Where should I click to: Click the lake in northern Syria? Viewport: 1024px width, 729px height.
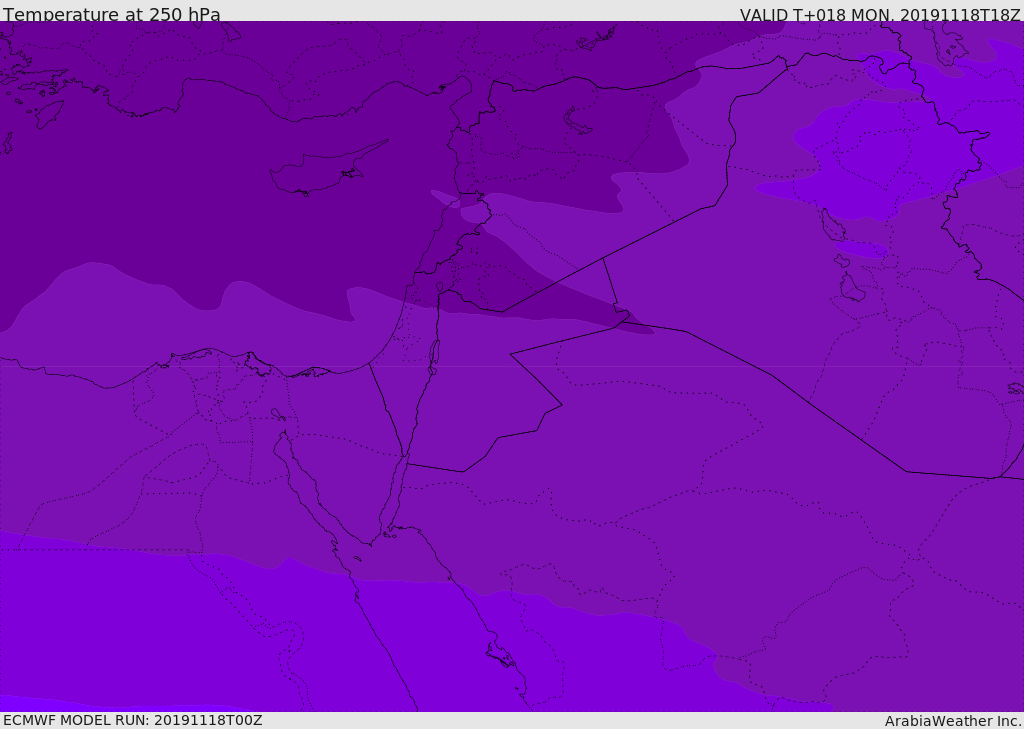click(578, 121)
